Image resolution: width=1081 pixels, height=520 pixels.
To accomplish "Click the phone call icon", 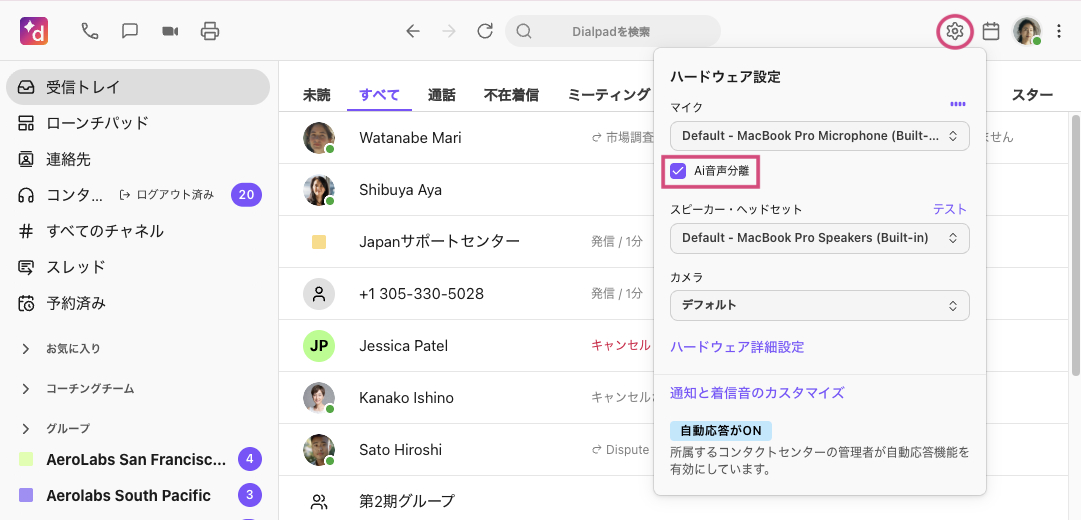I will [90, 31].
